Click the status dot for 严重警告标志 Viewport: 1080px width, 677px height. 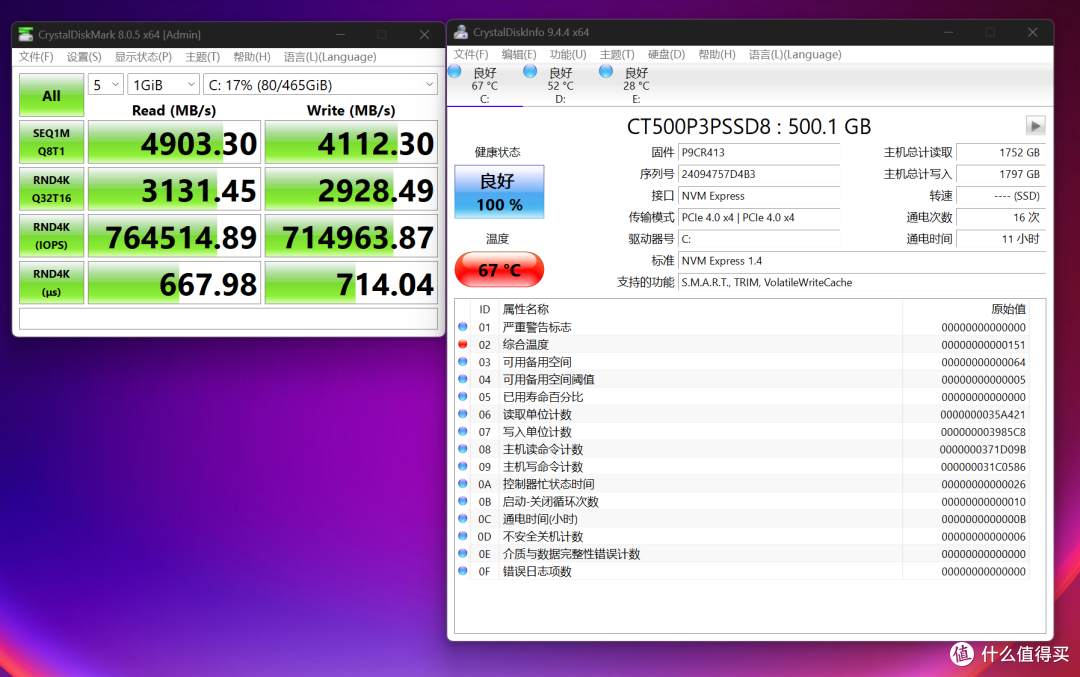coord(463,327)
